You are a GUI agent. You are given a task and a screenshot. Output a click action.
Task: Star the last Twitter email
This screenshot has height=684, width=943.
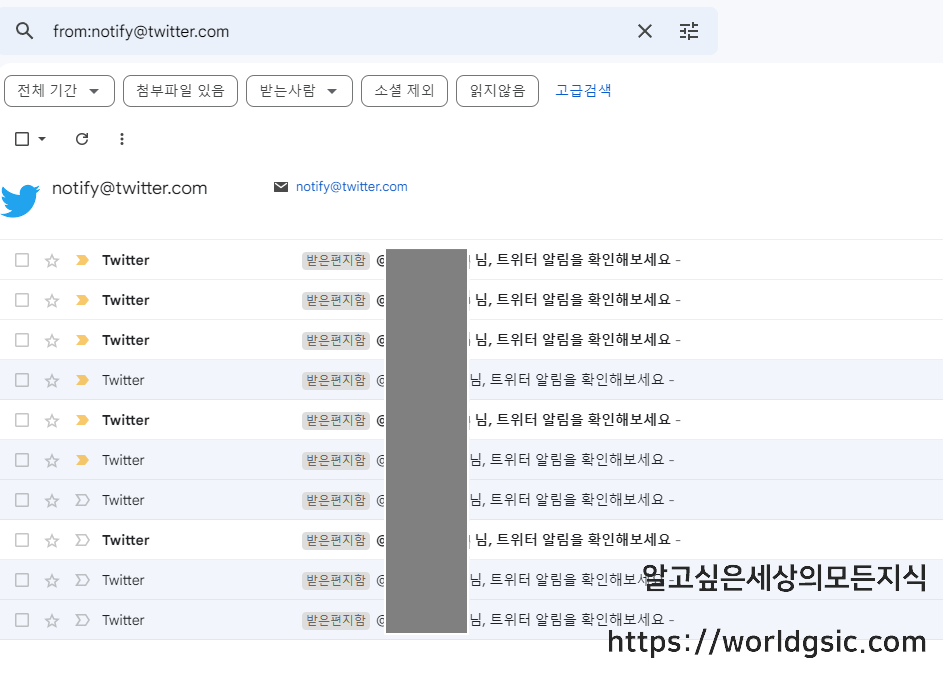pyautogui.click(x=52, y=620)
